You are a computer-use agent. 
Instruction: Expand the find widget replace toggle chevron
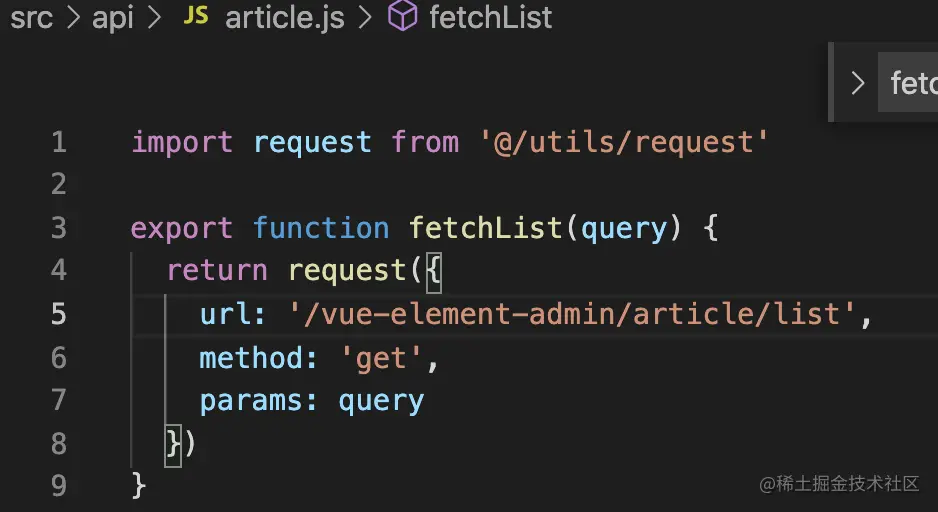click(x=857, y=83)
